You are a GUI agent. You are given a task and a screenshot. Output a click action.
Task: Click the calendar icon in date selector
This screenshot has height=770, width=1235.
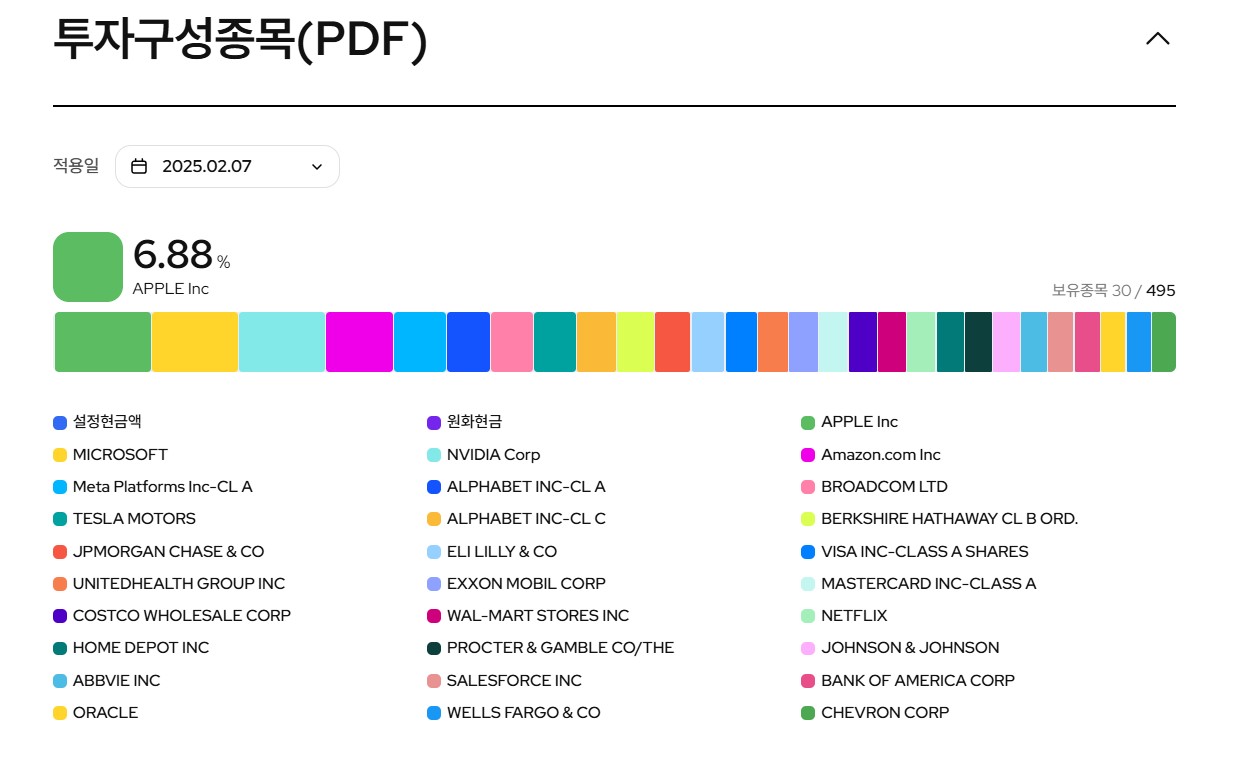[x=140, y=166]
